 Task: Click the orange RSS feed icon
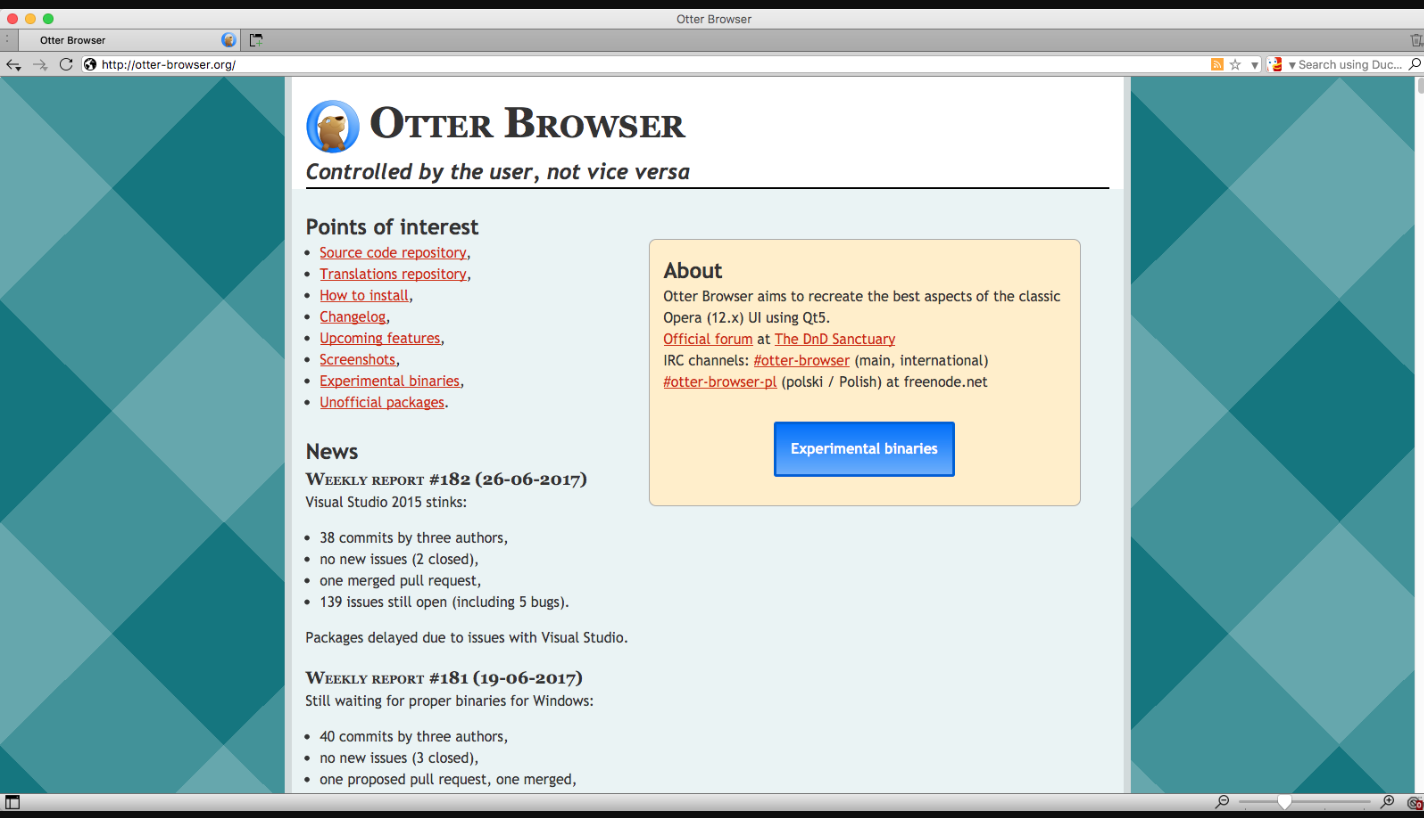[x=1217, y=64]
